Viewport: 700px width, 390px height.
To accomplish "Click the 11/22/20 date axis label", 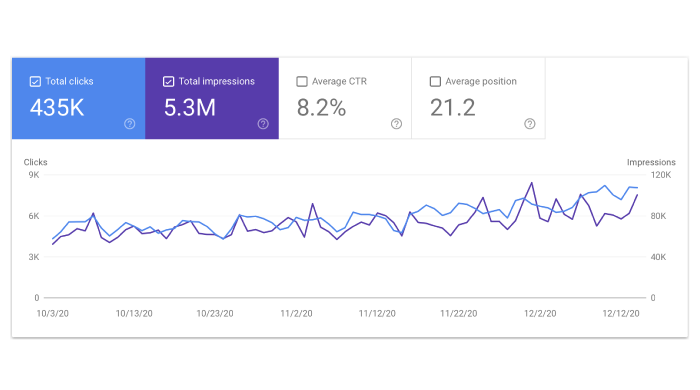I will coord(458,313).
